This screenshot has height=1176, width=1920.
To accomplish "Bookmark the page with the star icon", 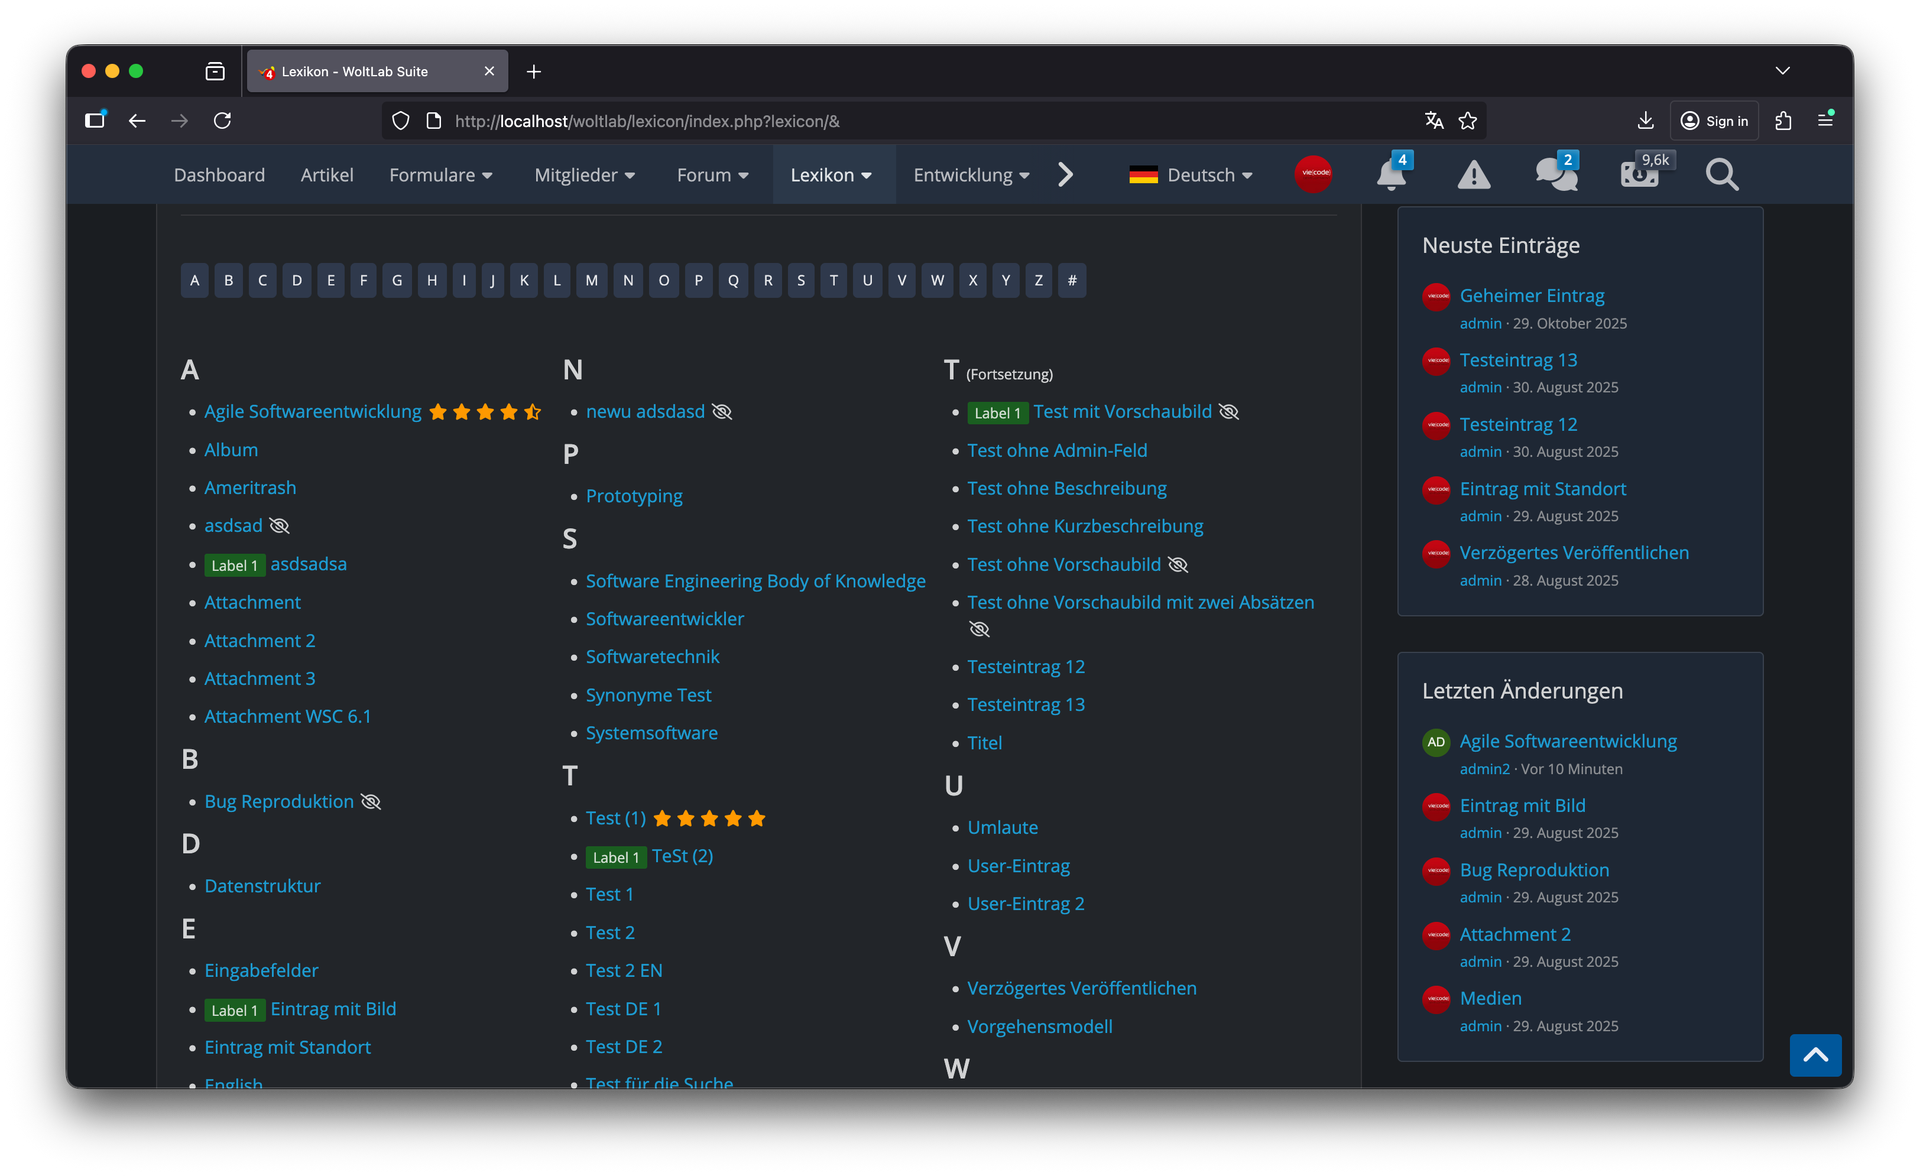I will click(1468, 121).
